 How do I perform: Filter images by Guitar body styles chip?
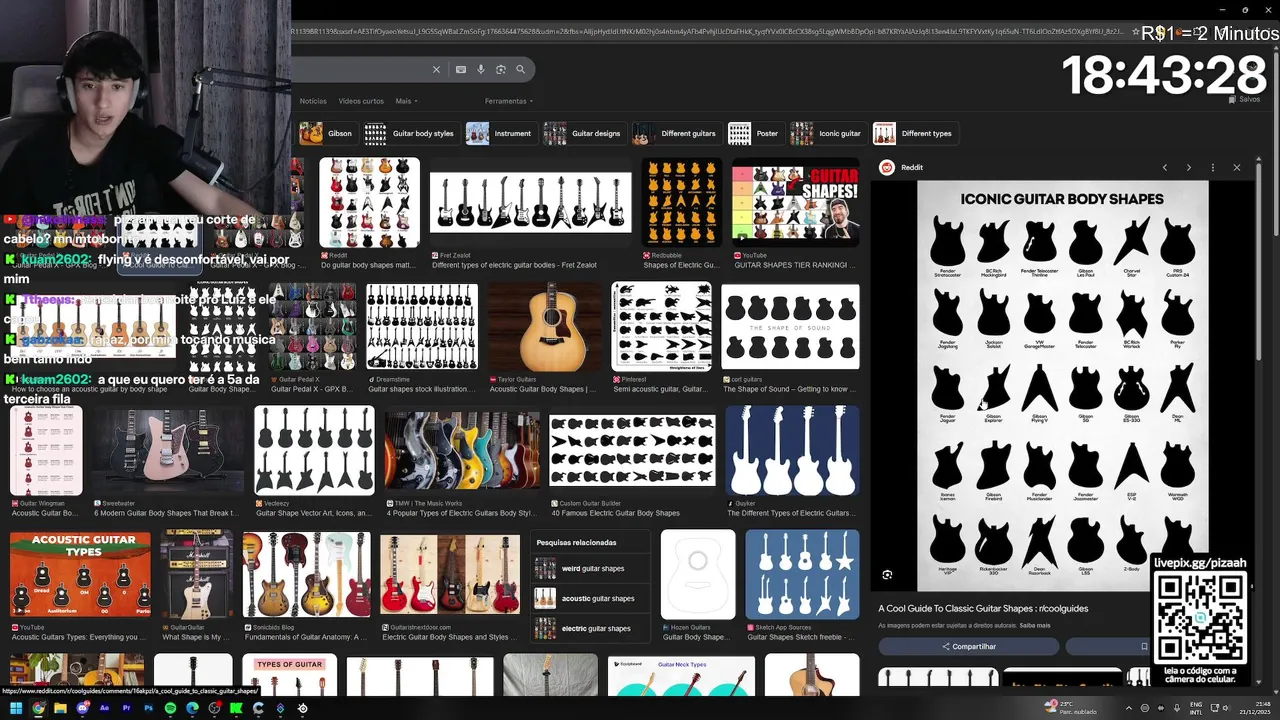coord(410,133)
